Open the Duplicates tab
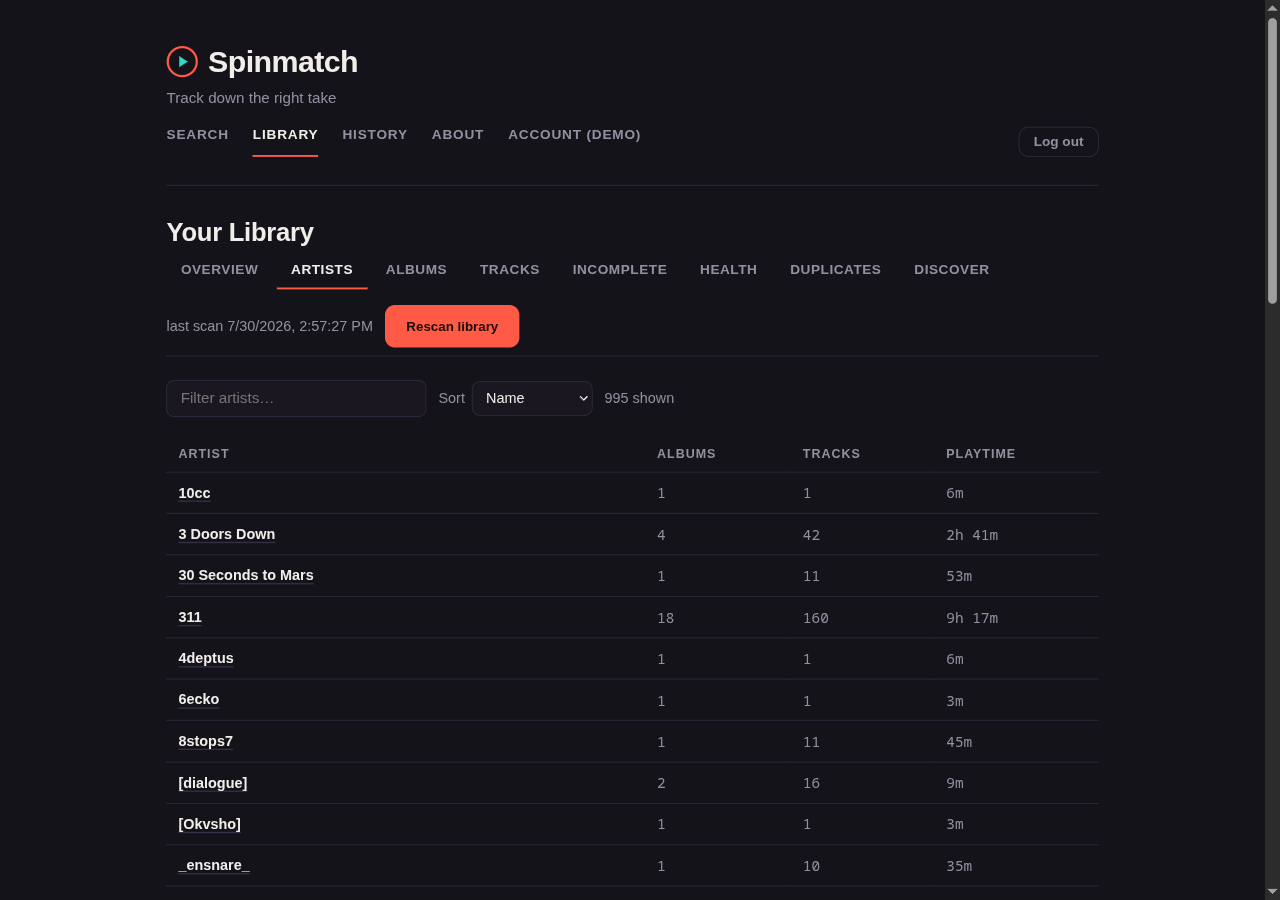This screenshot has width=1280, height=900. pyautogui.click(x=835, y=270)
